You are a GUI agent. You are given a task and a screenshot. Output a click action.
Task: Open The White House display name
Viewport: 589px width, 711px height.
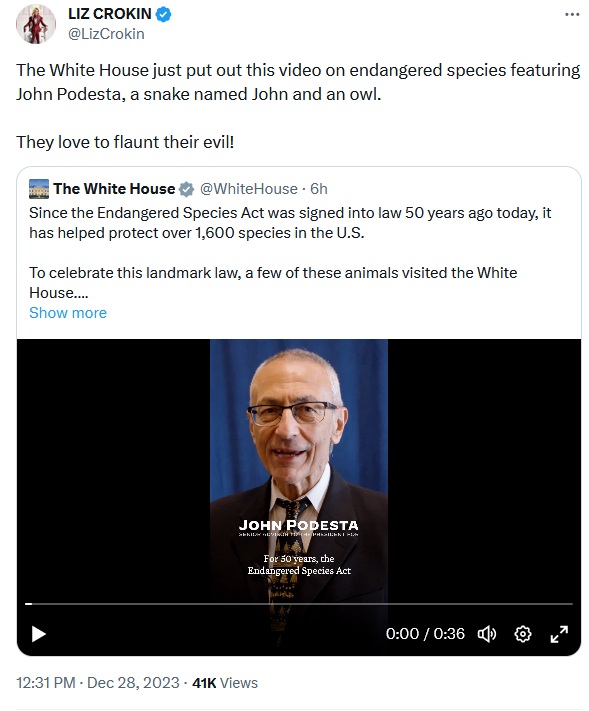114,189
